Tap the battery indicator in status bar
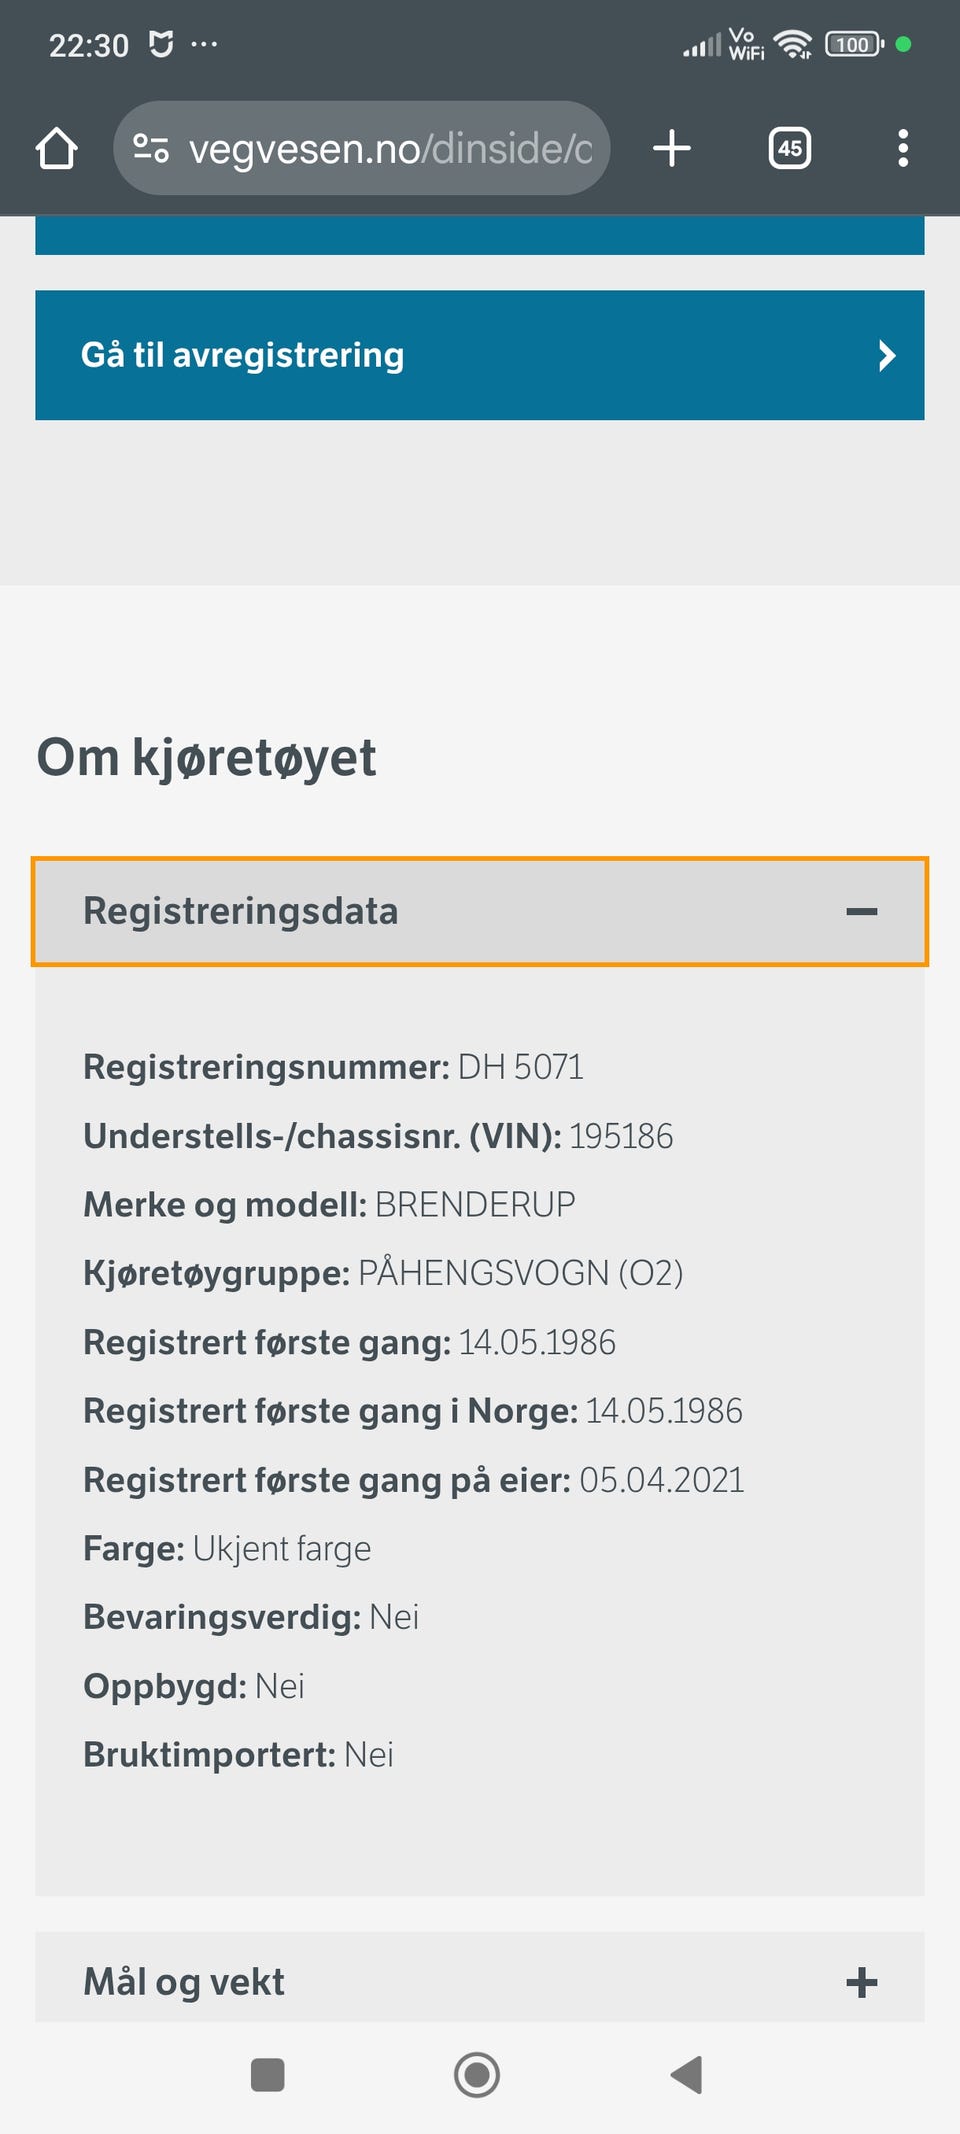Image resolution: width=960 pixels, height=2134 pixels. click(853, 45)
